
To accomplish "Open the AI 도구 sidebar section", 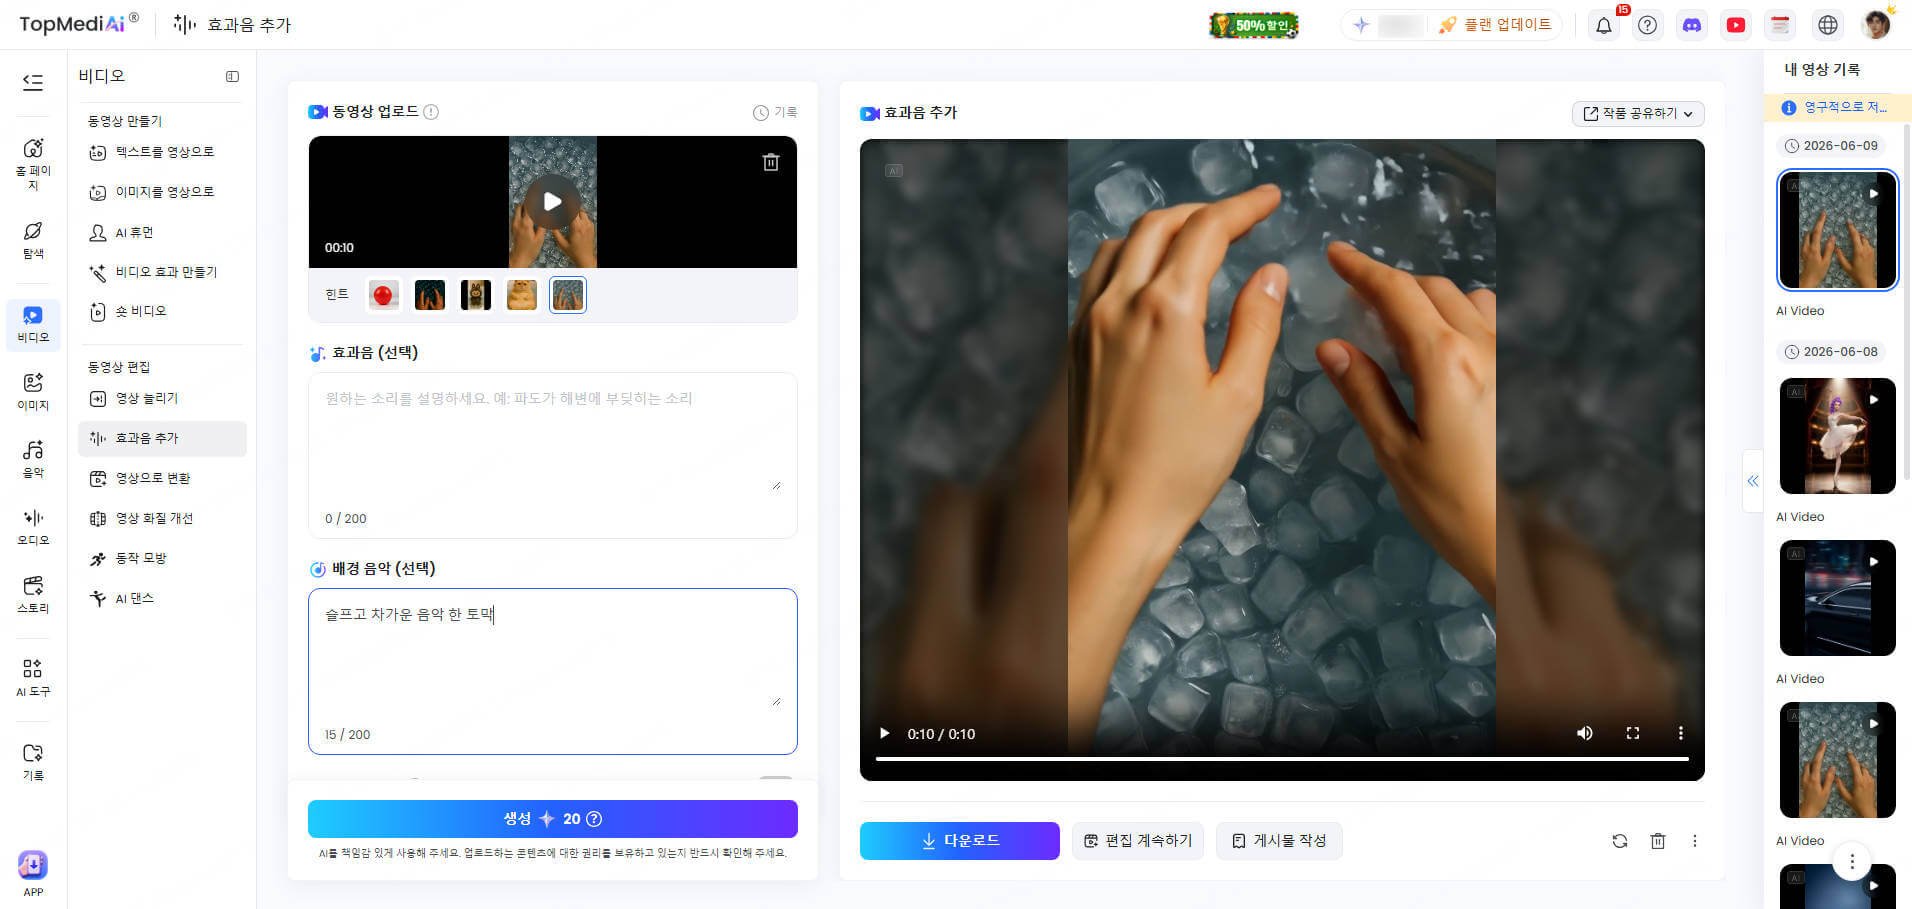I will click(33, 677).
